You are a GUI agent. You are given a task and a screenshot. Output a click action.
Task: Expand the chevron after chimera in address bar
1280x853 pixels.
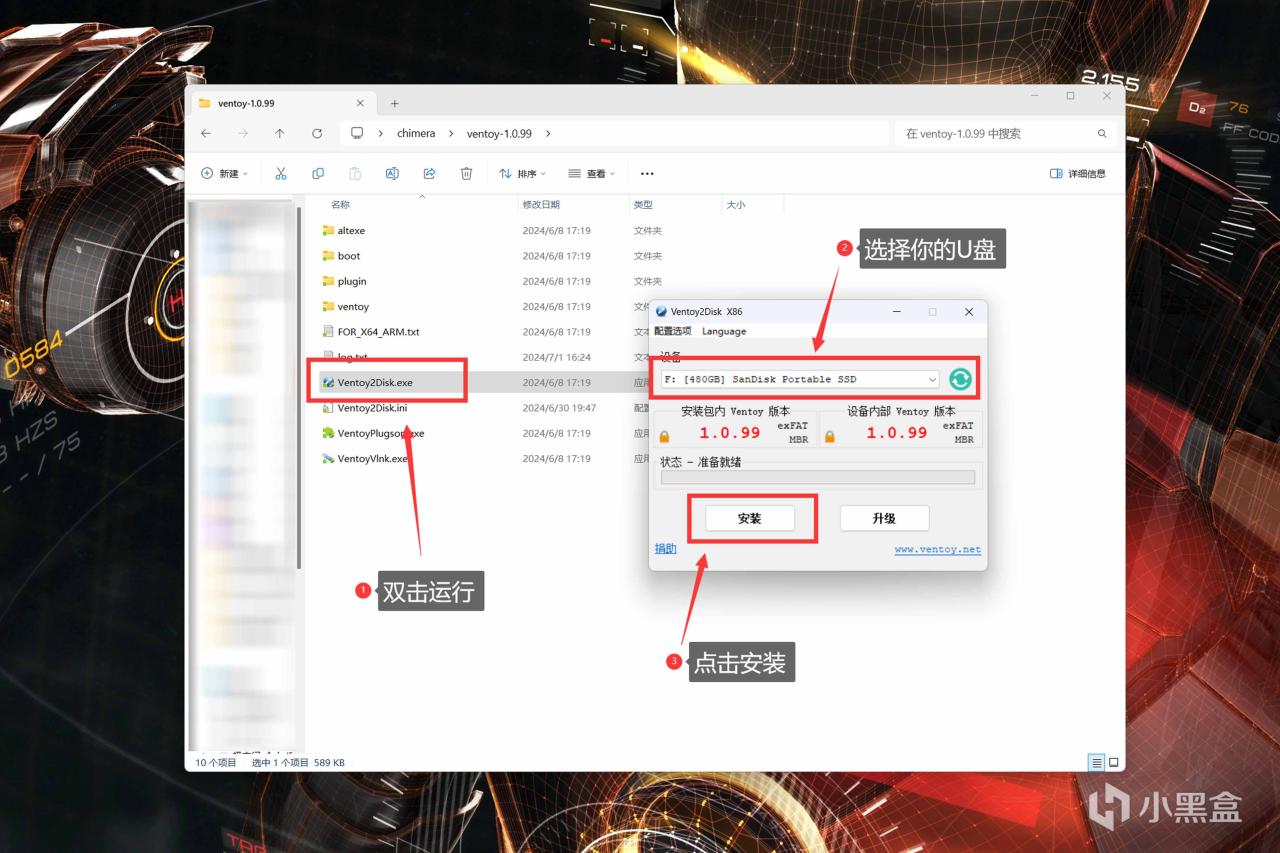pos(451,133)
